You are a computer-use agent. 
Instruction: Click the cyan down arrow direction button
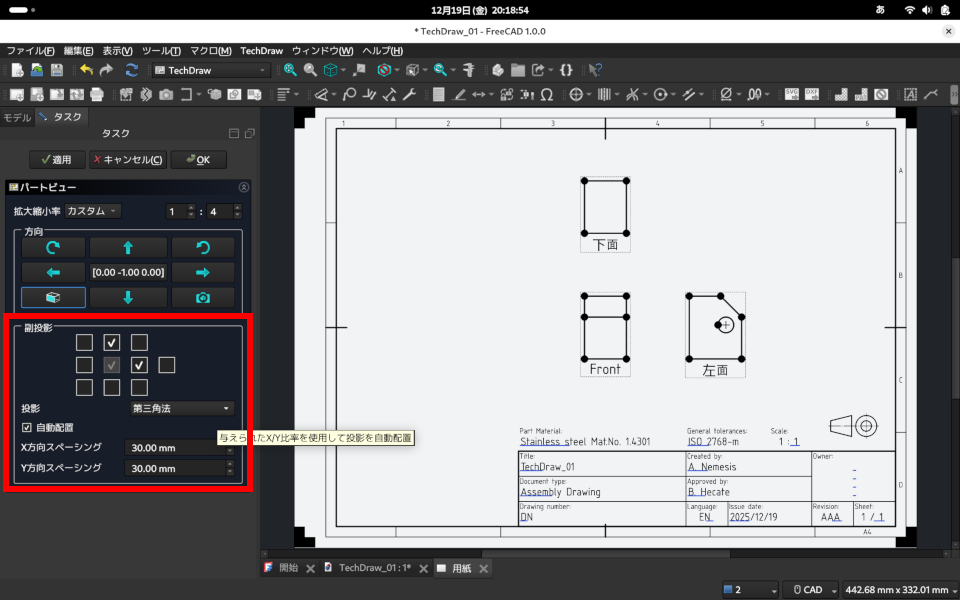pyautogui.click(x=128, y=298)
